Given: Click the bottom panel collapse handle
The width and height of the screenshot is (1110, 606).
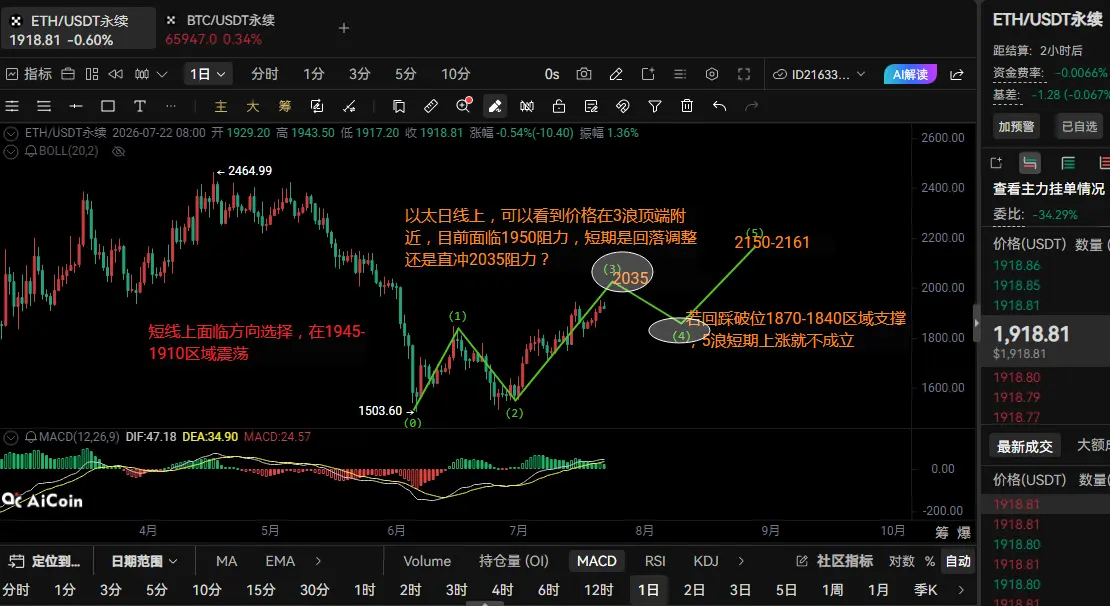Looking at the screenshot, I should pos(485,603).
